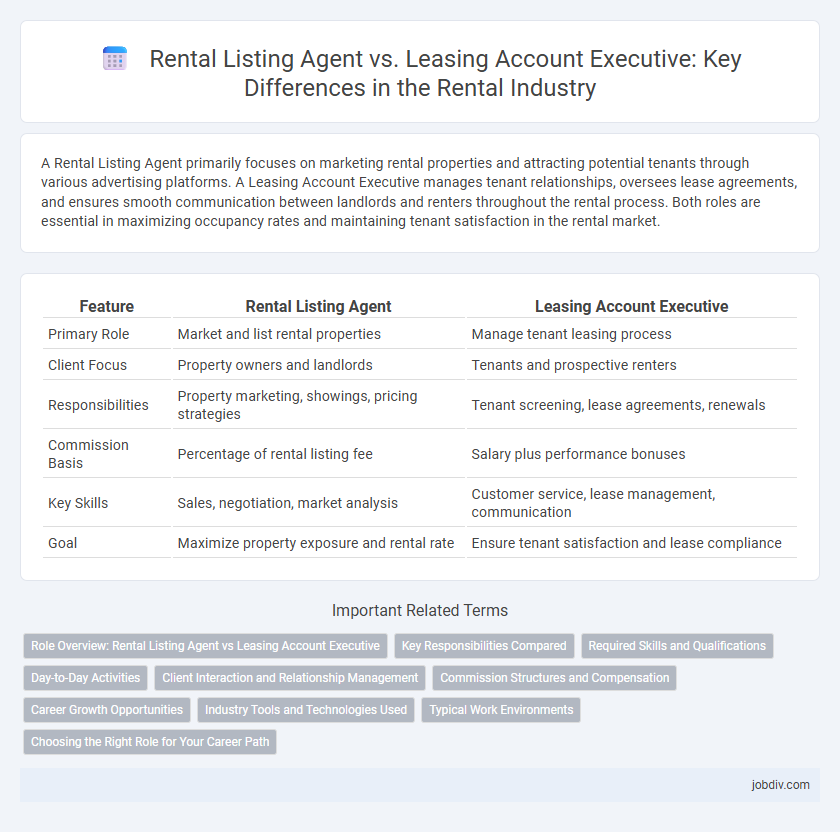Click the calendar icon beside the title
The image size is (840, 832).
(115, 58)
